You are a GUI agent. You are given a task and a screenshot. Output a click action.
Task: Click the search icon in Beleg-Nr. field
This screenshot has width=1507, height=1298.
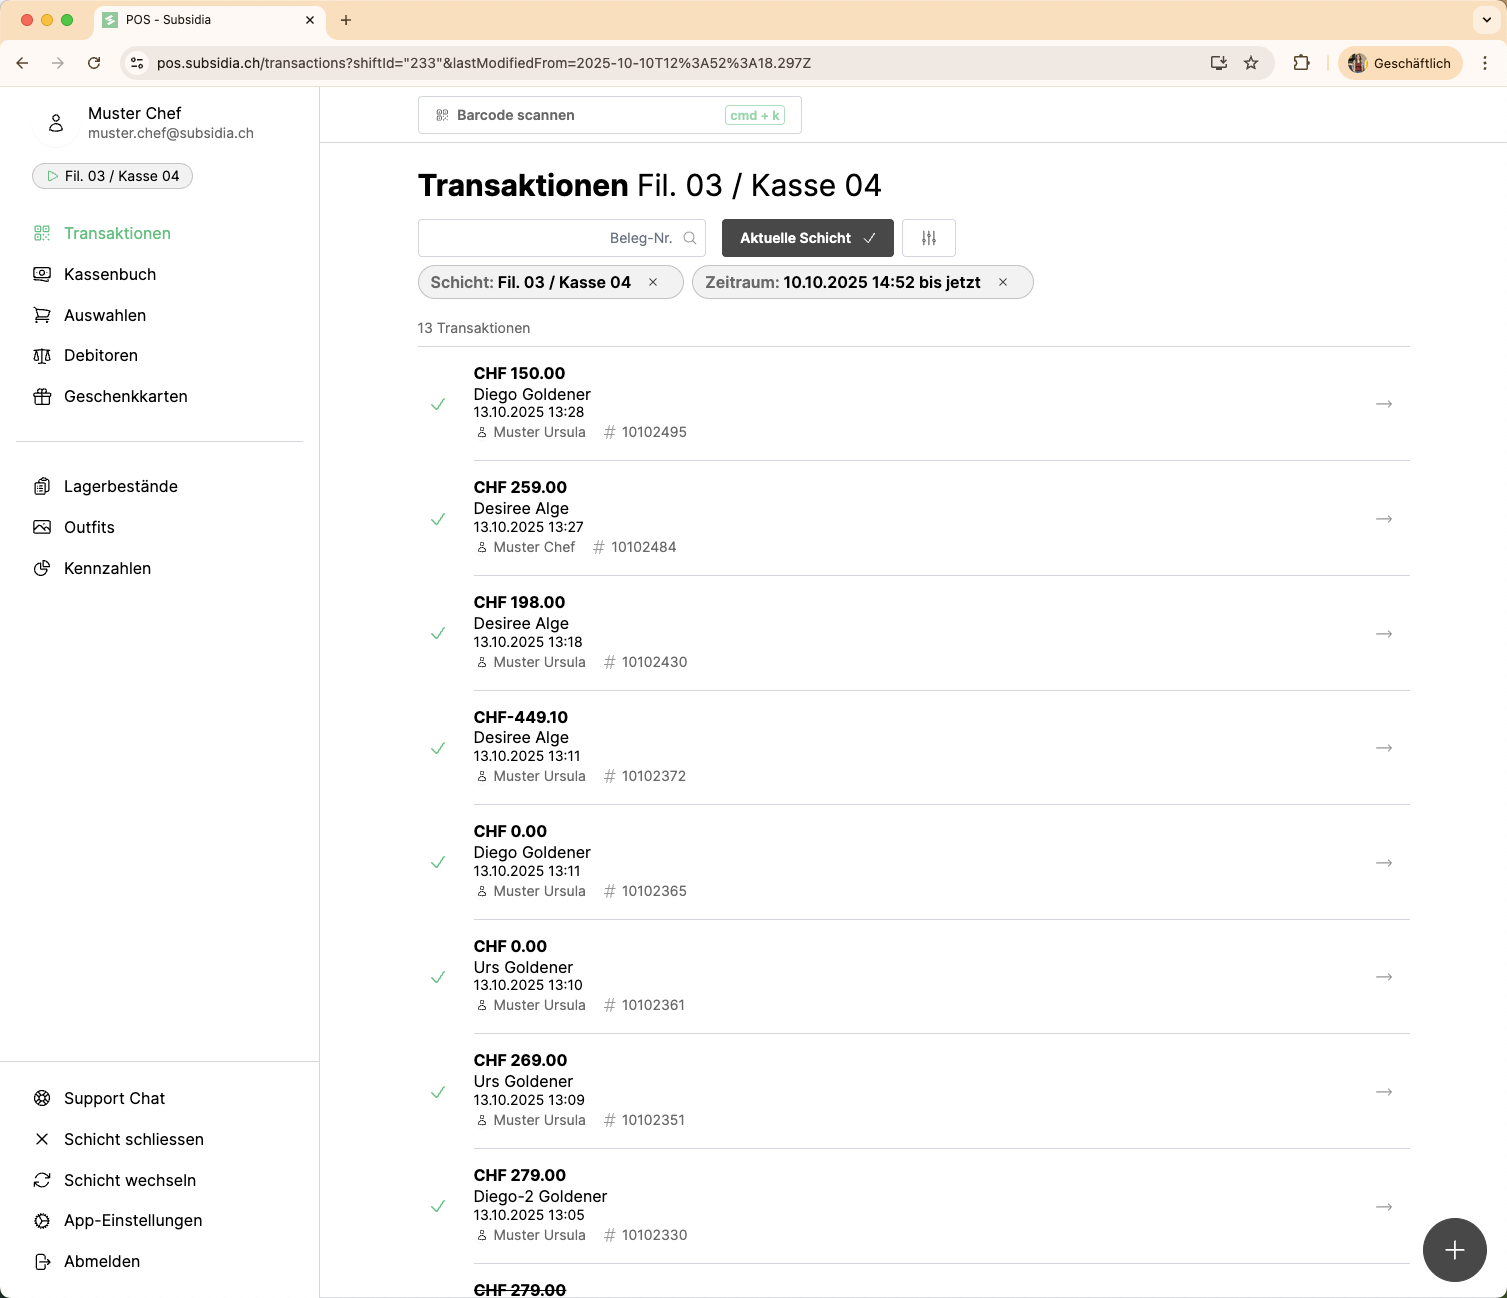pyautogui.click(x=690, y=238)
